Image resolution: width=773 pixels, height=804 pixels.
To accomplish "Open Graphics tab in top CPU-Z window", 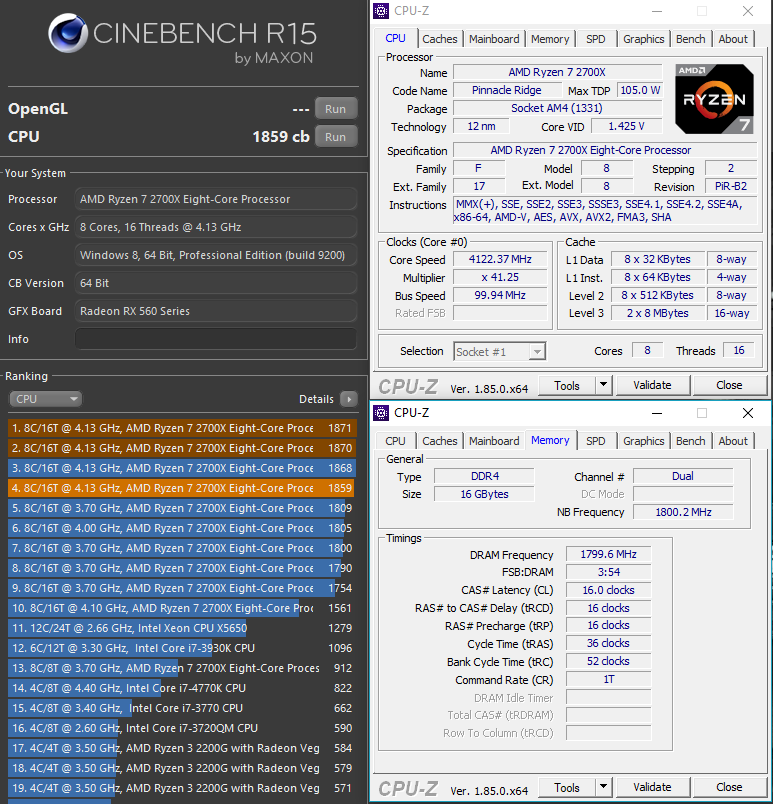I will (x=643, y=39).
